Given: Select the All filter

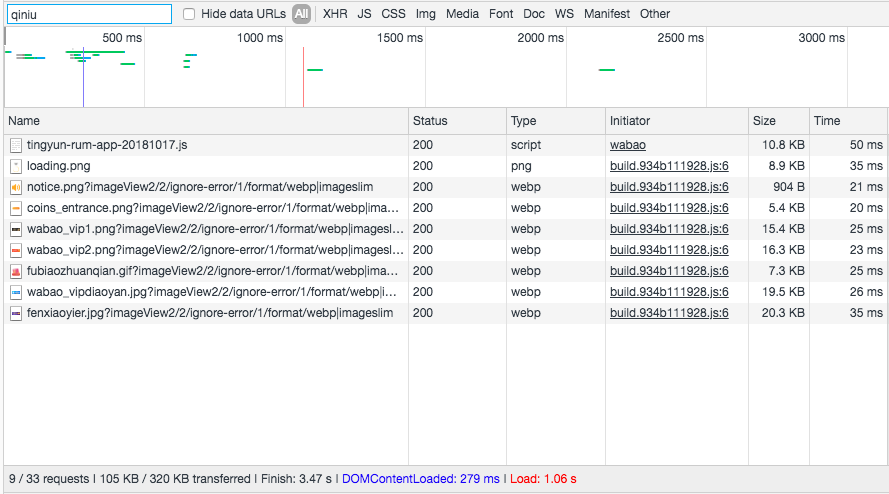Looking at the screenshot, I should coord(302,14).
